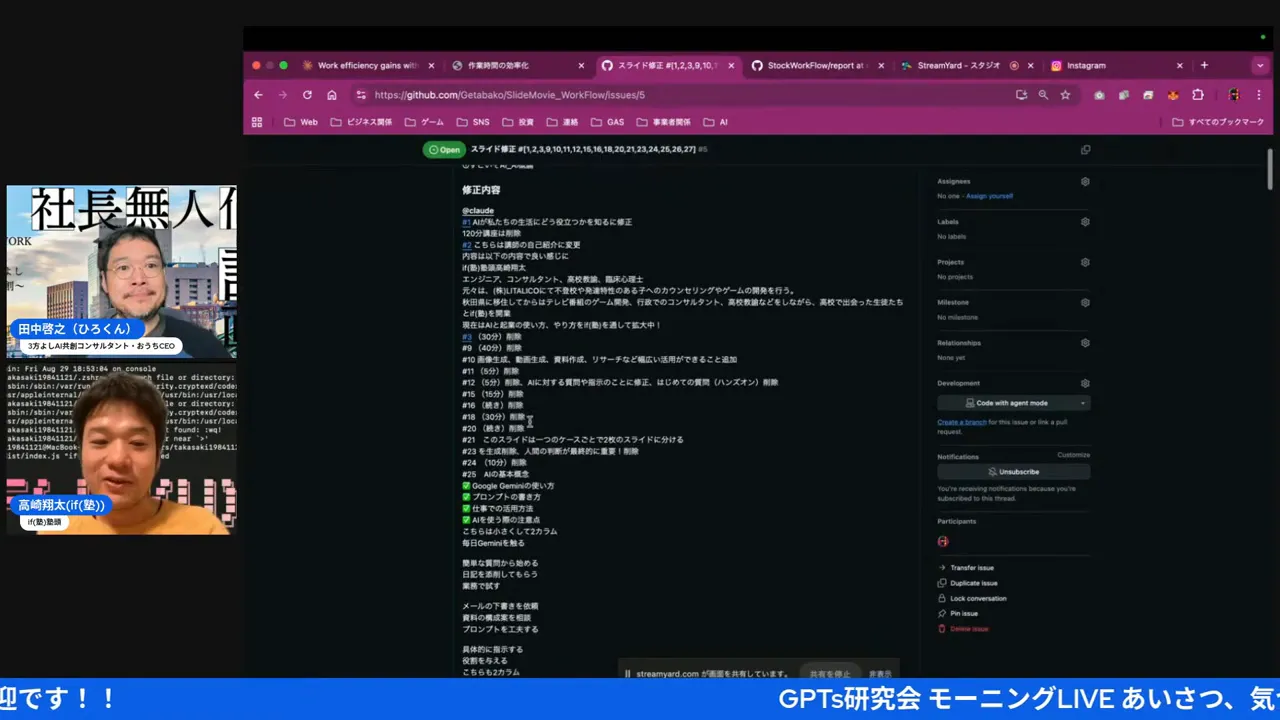
Task: Open the browser bookmarks star icon
Action: click(1064, 94)
